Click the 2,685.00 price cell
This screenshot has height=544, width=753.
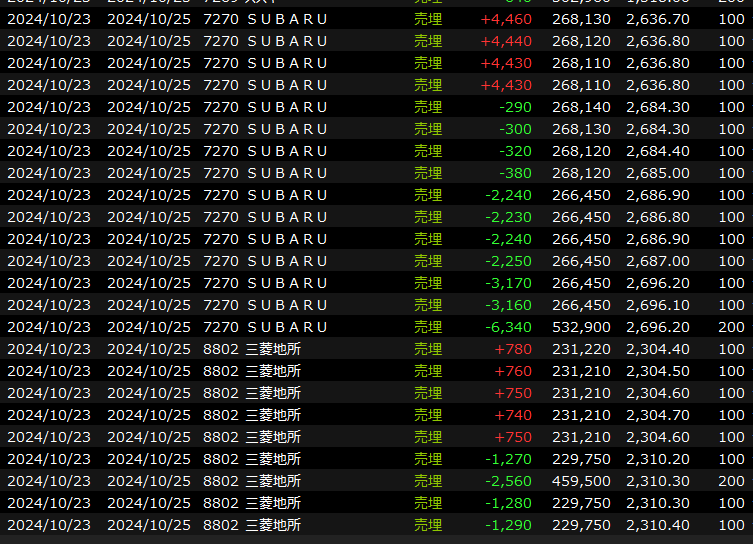pyautogui.click(x=657, y=173)
